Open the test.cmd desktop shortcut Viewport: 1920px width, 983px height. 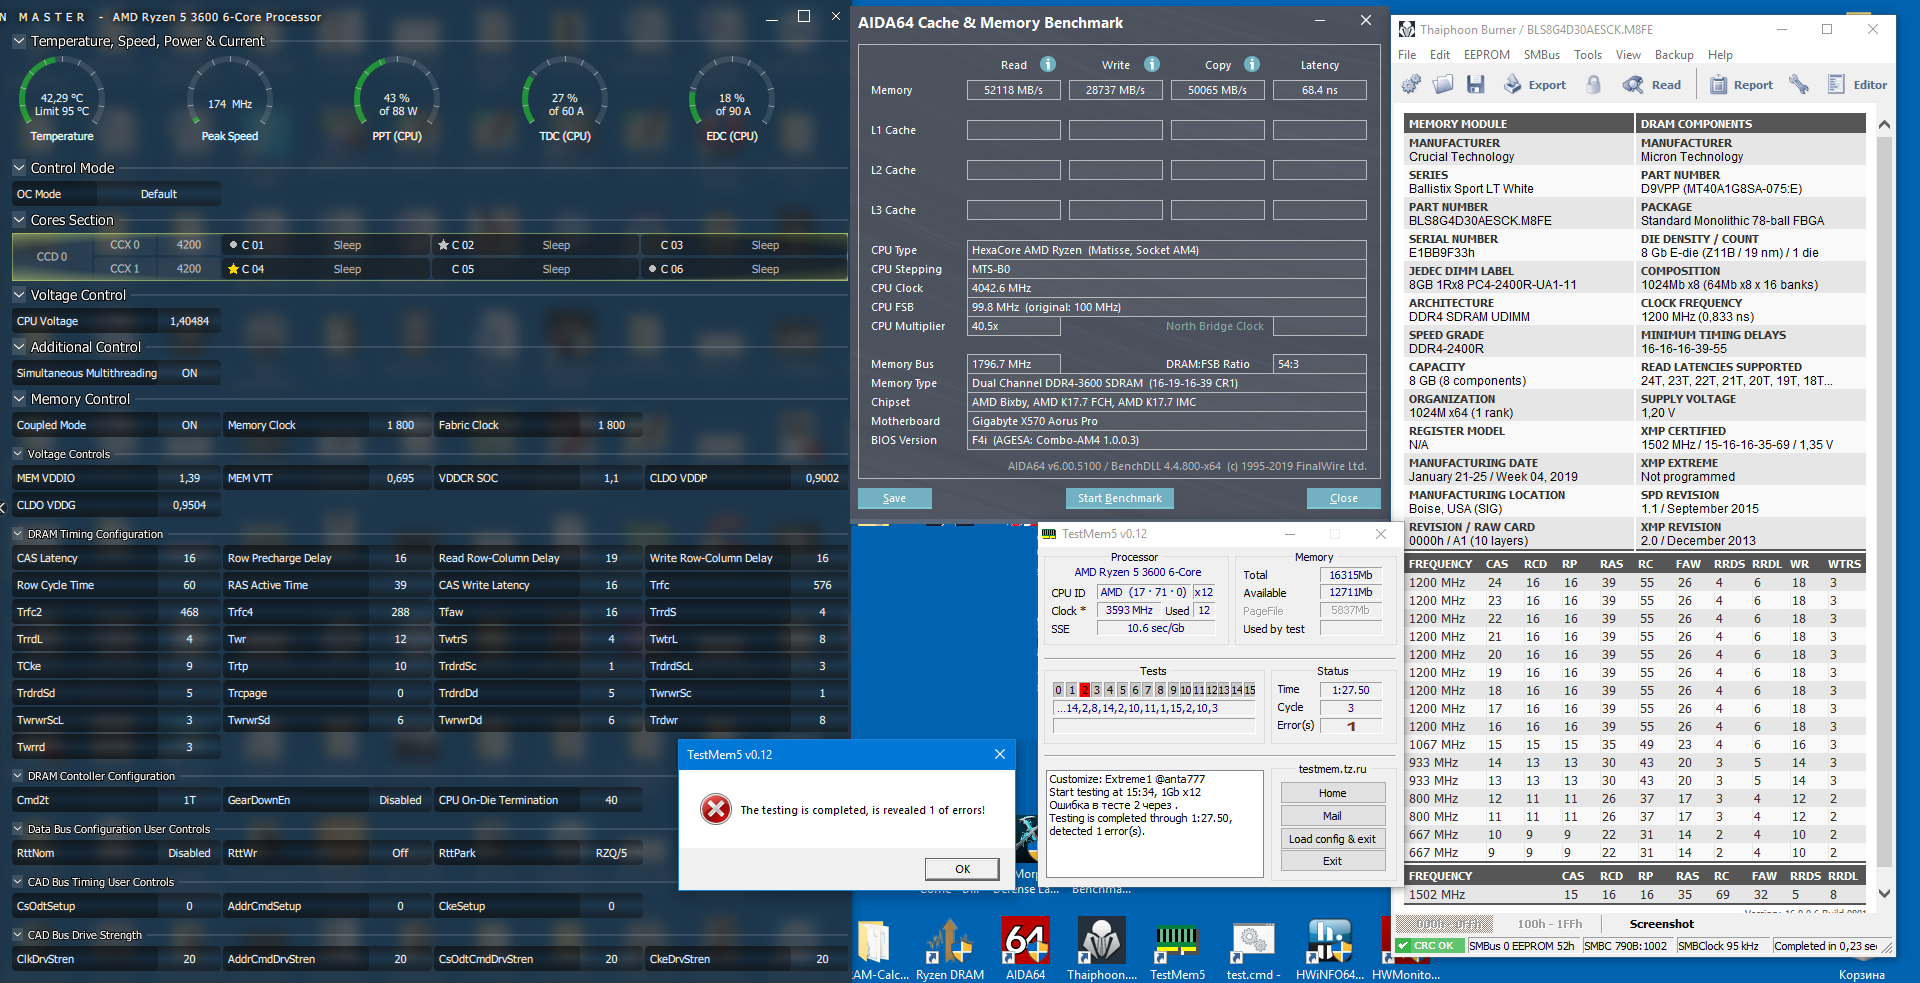pos(1253,948)
